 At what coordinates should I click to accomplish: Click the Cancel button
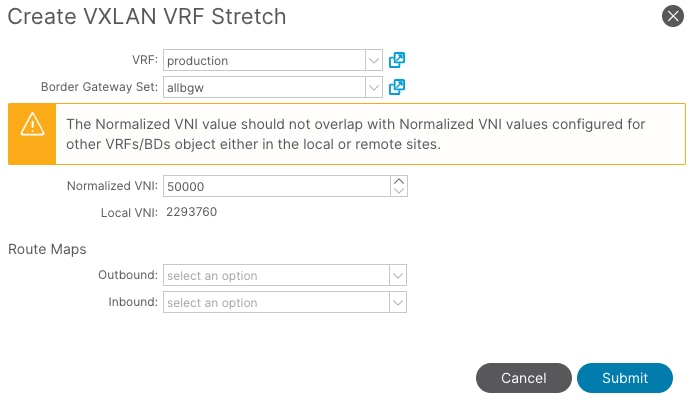[x=524, y=378]
